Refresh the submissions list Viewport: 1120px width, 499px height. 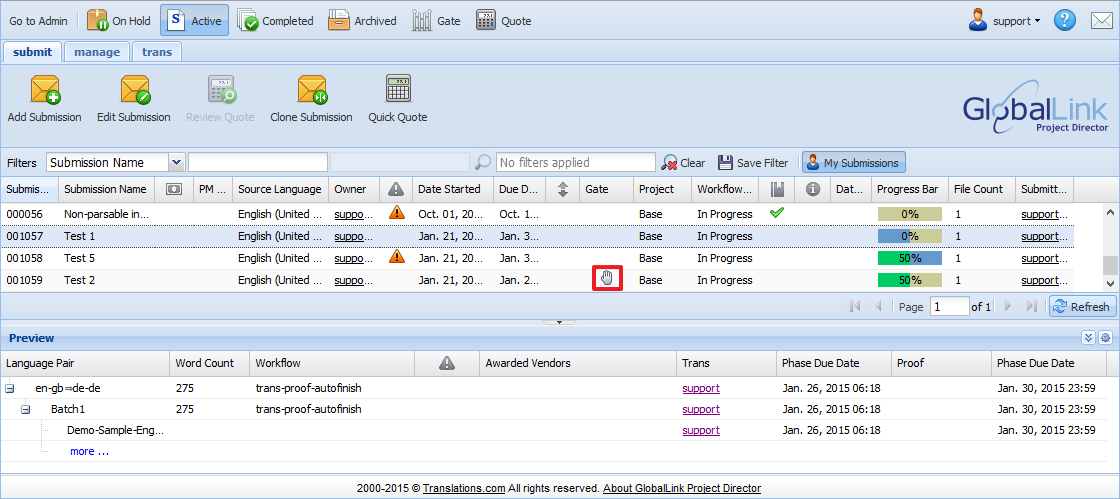[1082, 306]
